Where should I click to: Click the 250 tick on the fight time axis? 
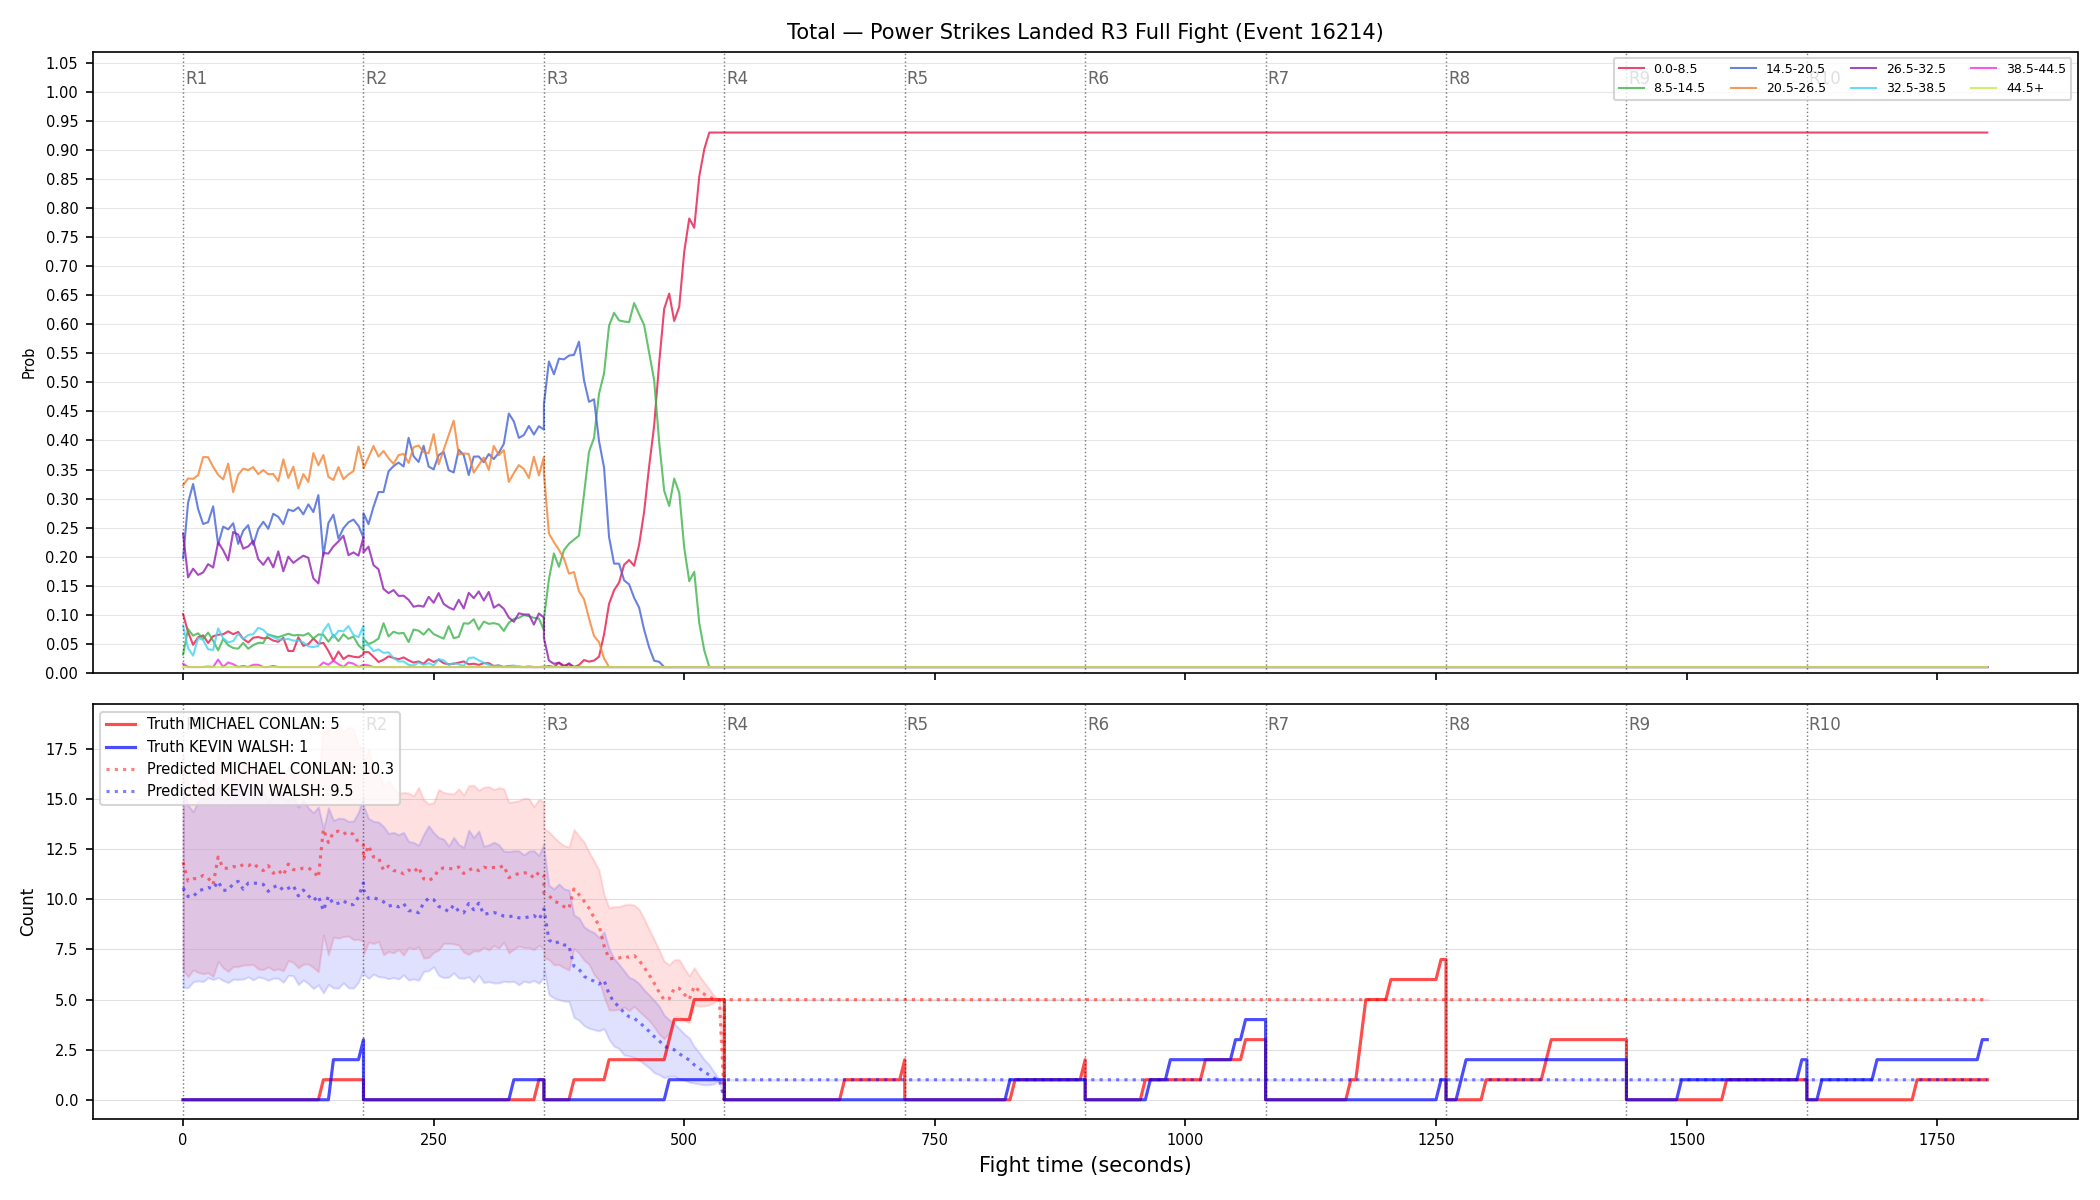(433, 1139)
